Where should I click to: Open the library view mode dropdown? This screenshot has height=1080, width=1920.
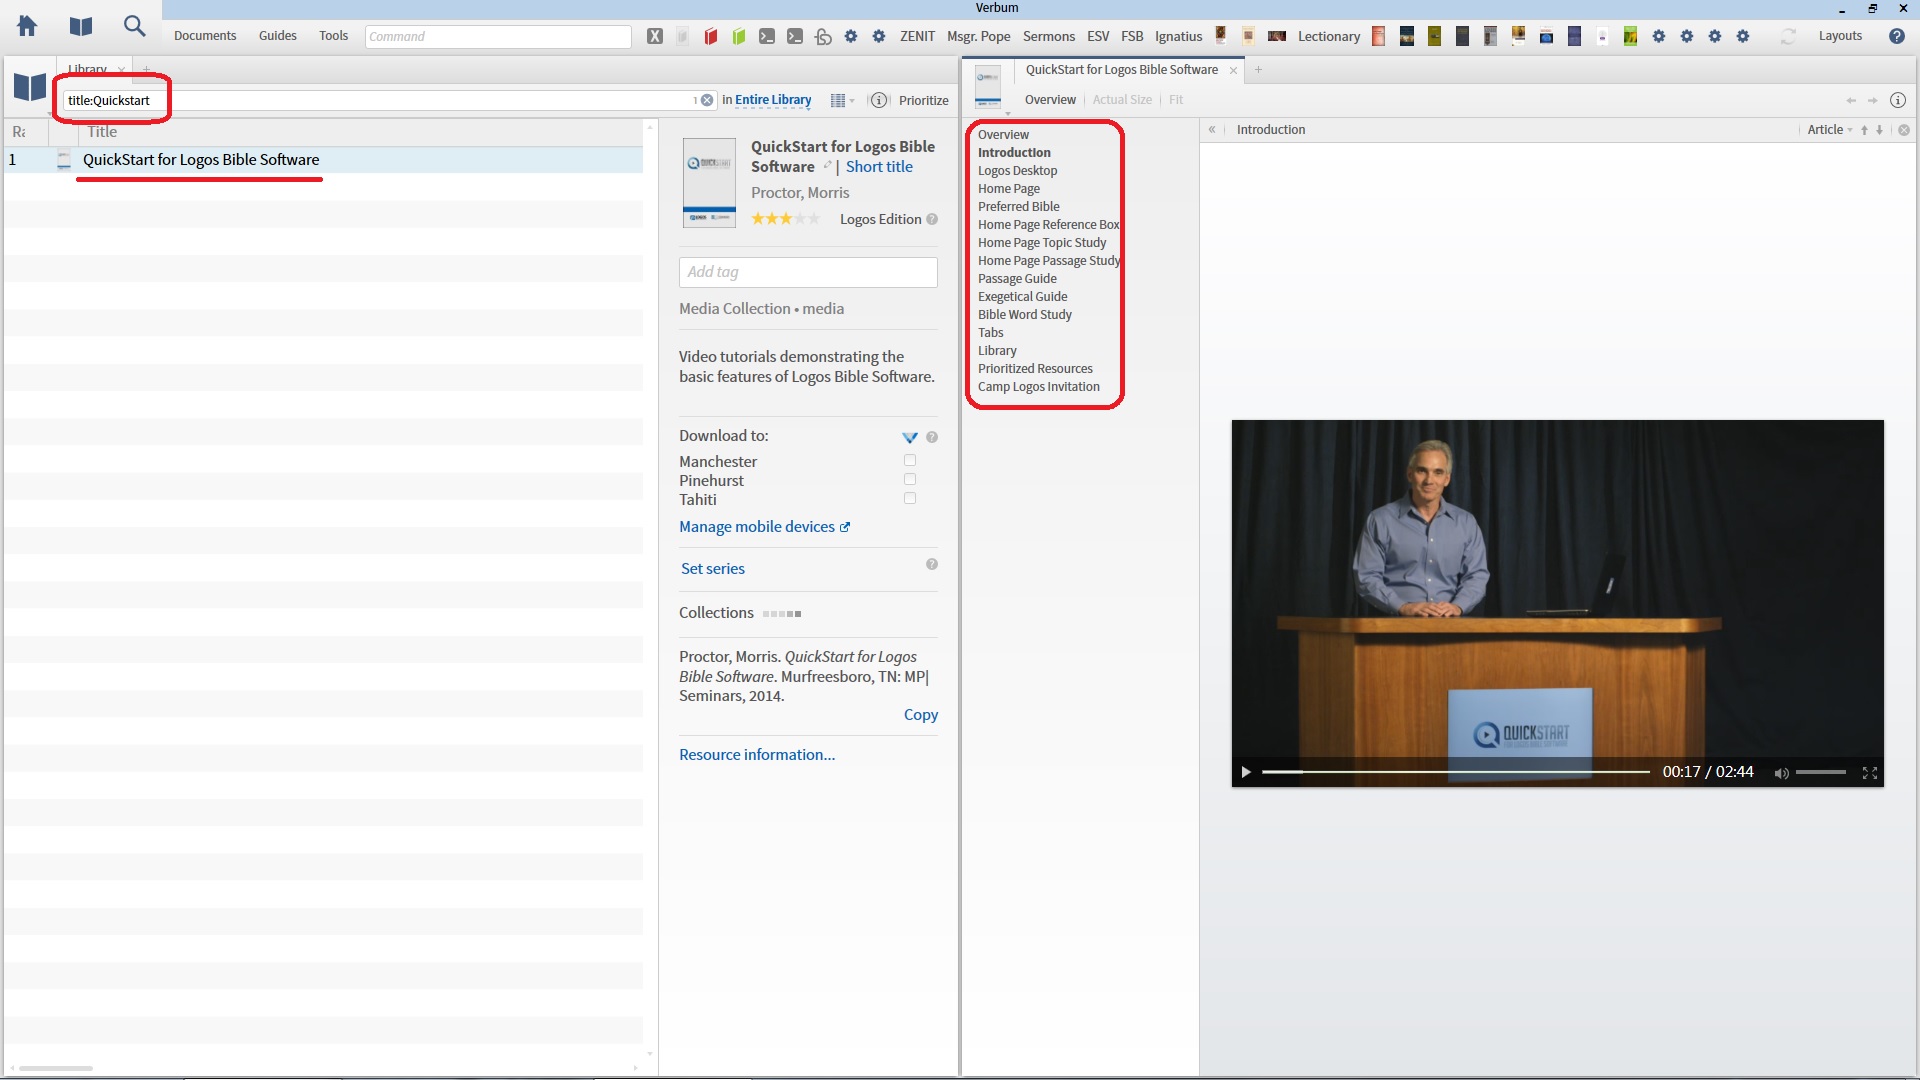[x=842, y=100]
